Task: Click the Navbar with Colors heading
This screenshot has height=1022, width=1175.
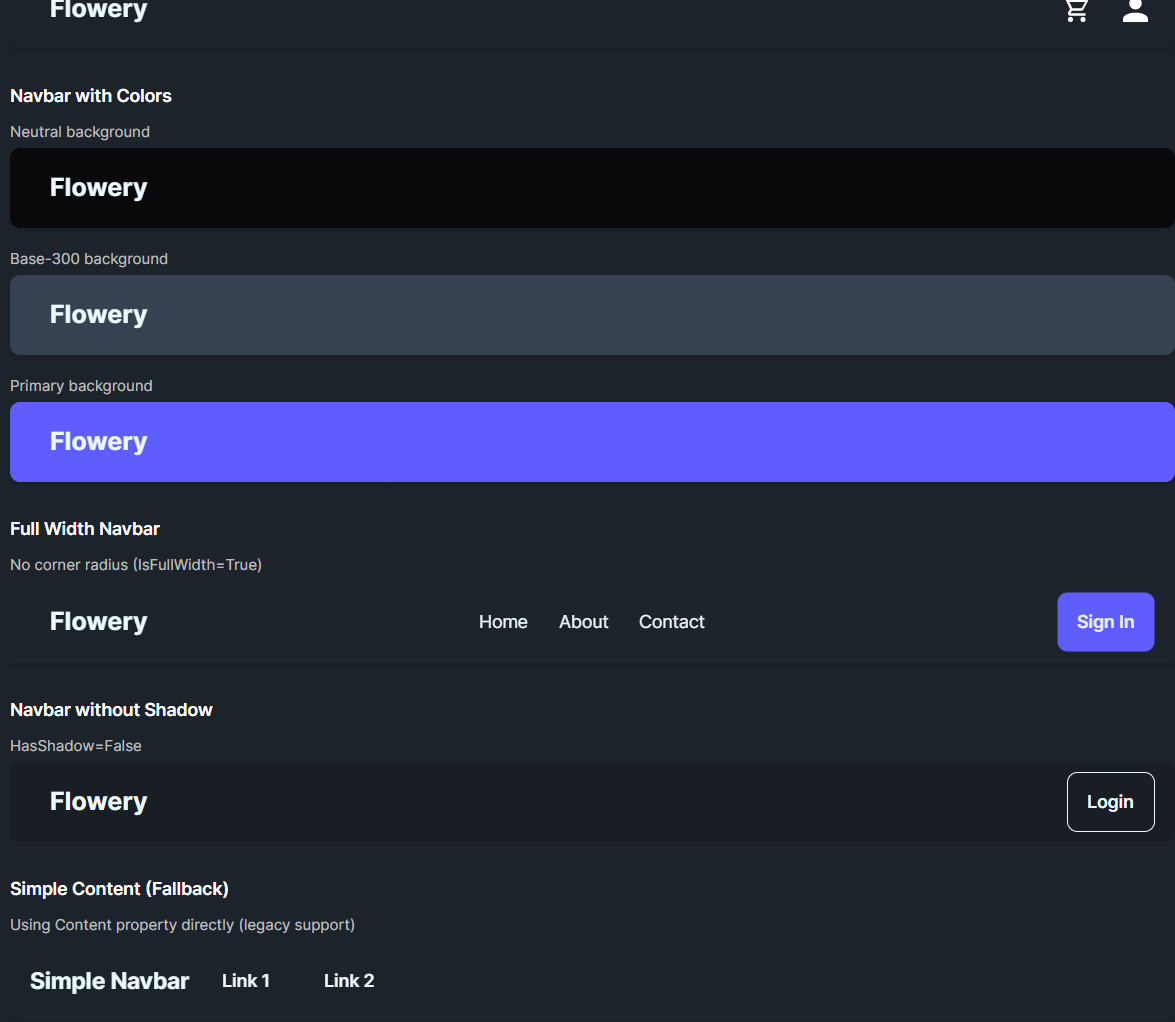Action: pos(91,96)
